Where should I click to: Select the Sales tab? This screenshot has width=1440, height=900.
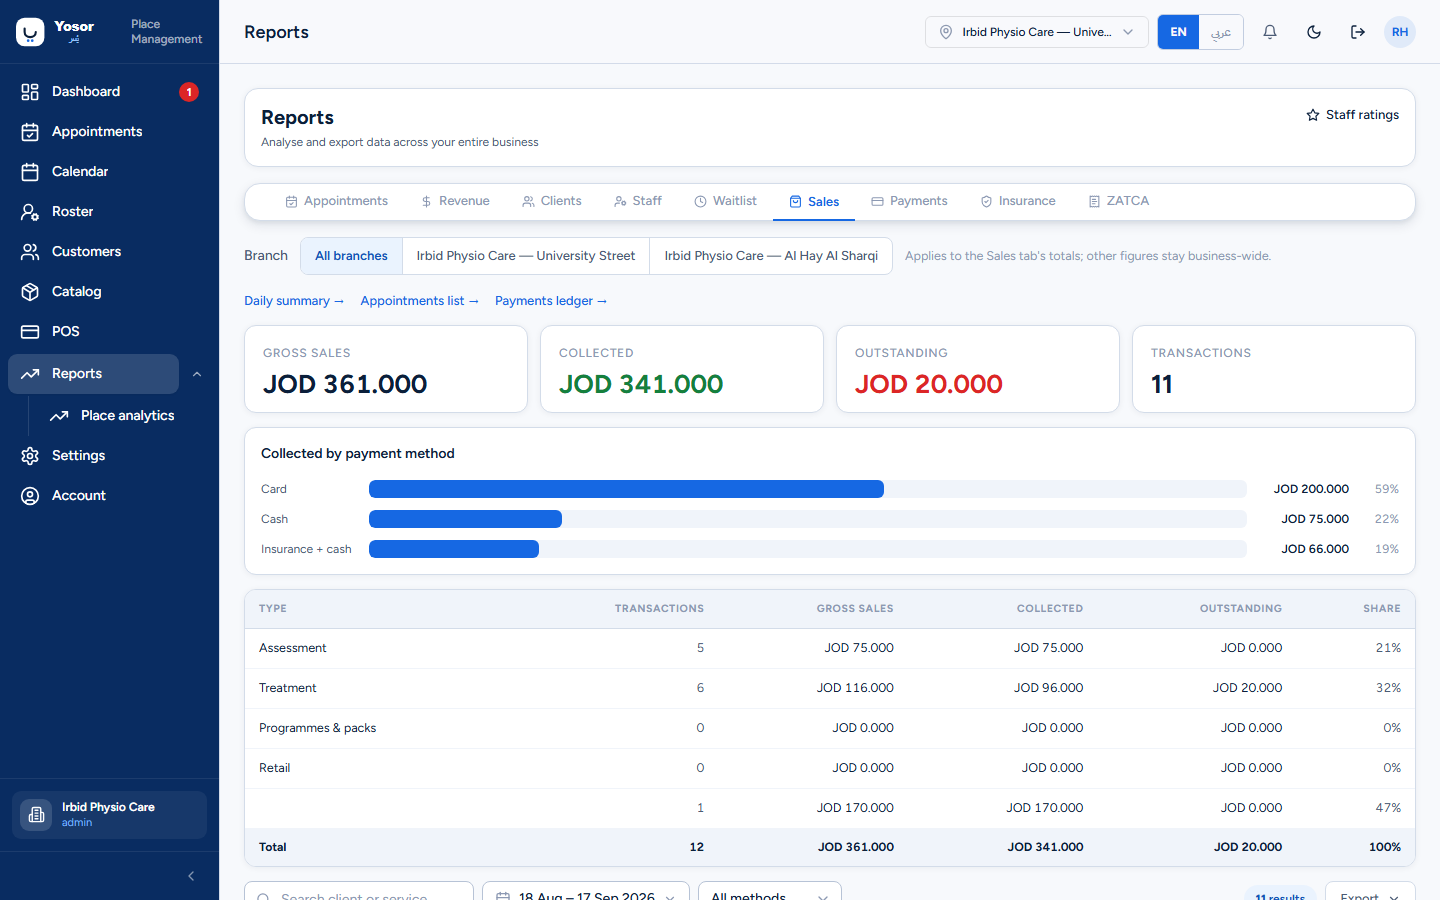[x=814, y=202]
